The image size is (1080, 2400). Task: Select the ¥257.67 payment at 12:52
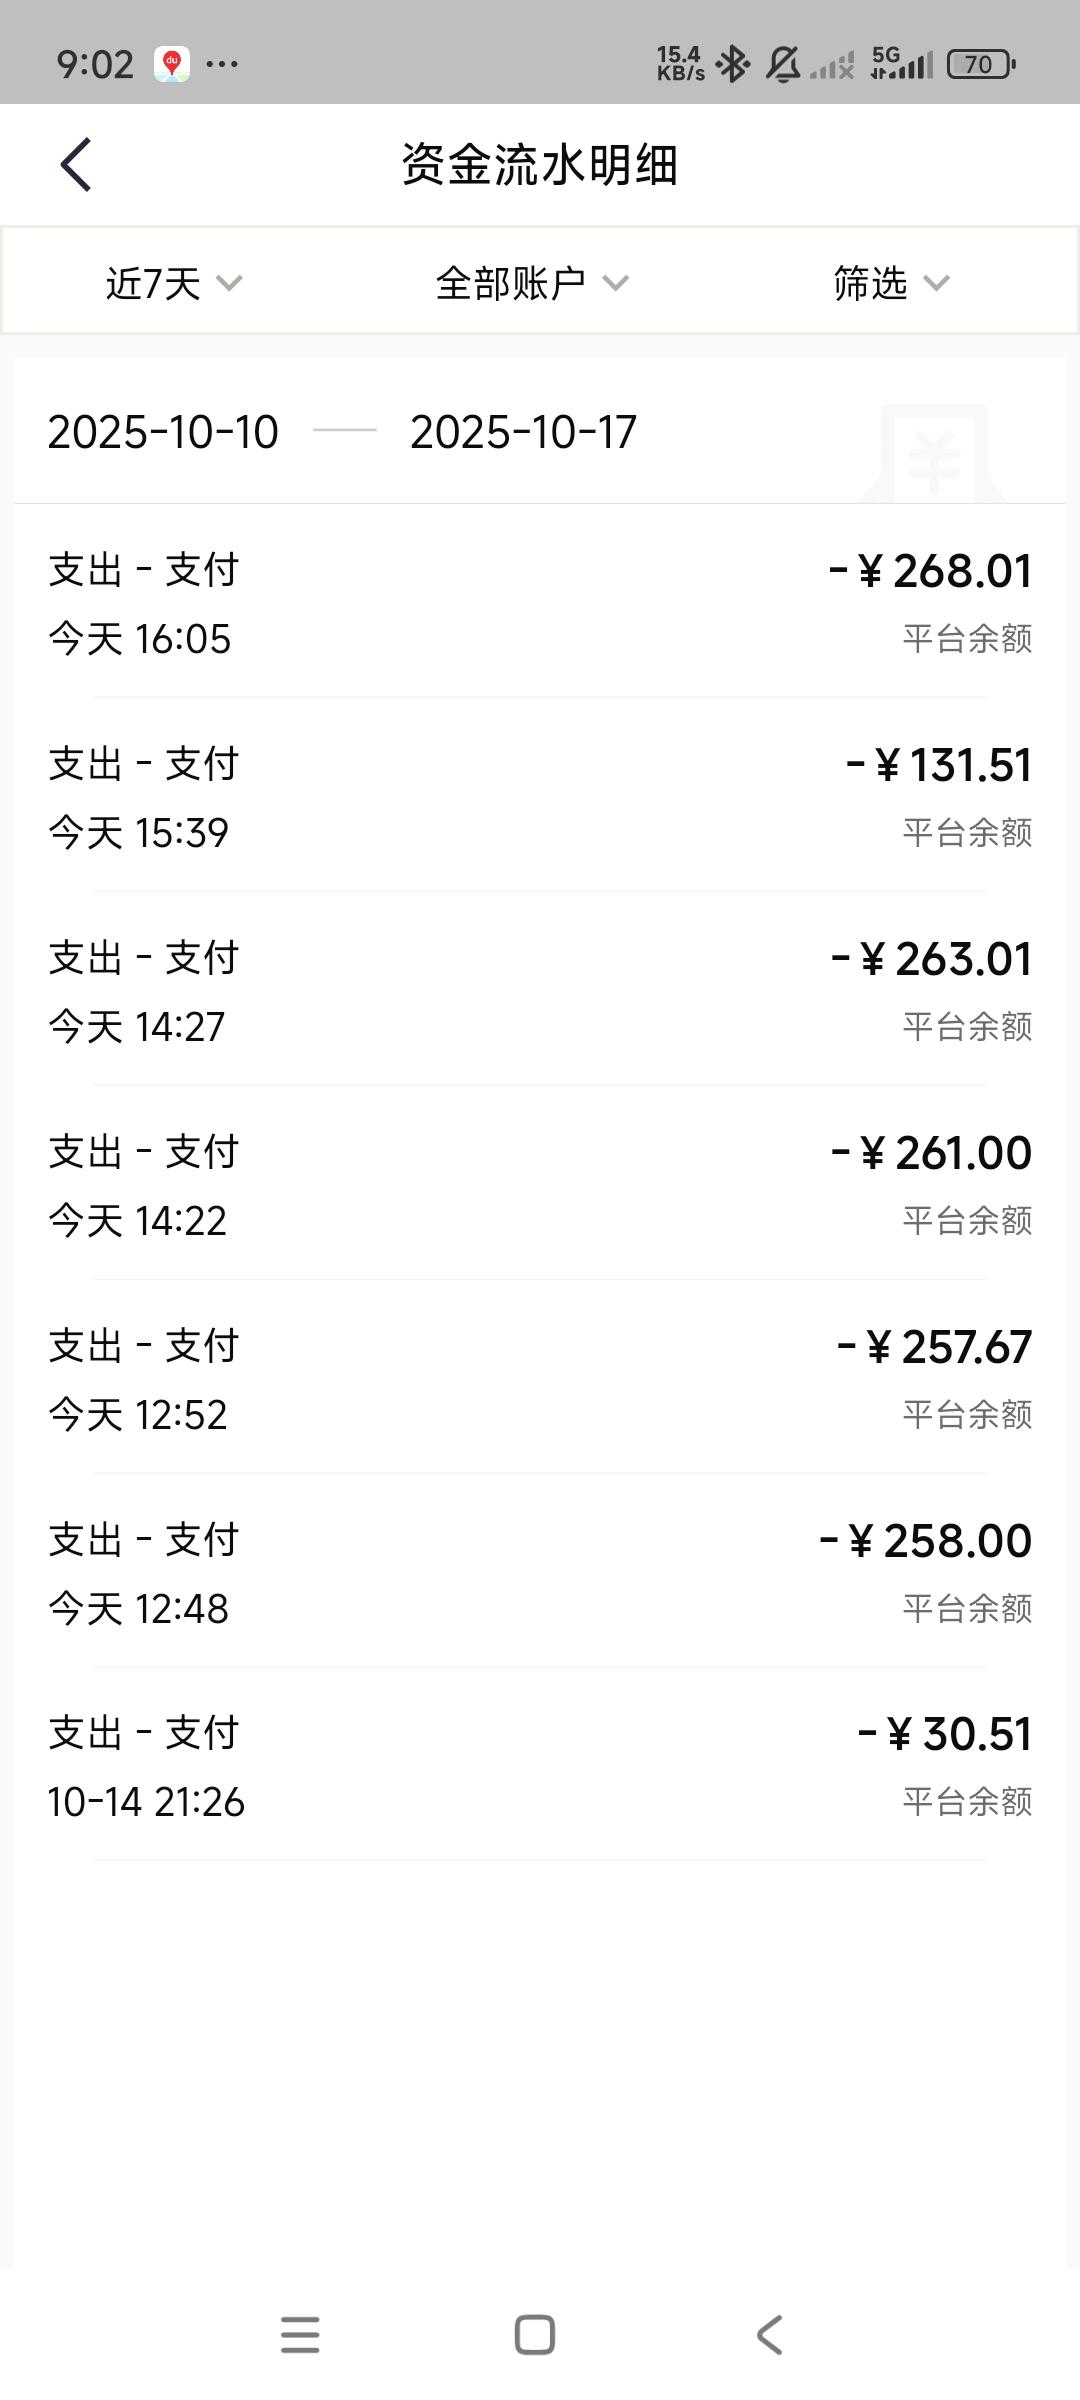[540, 1379]
